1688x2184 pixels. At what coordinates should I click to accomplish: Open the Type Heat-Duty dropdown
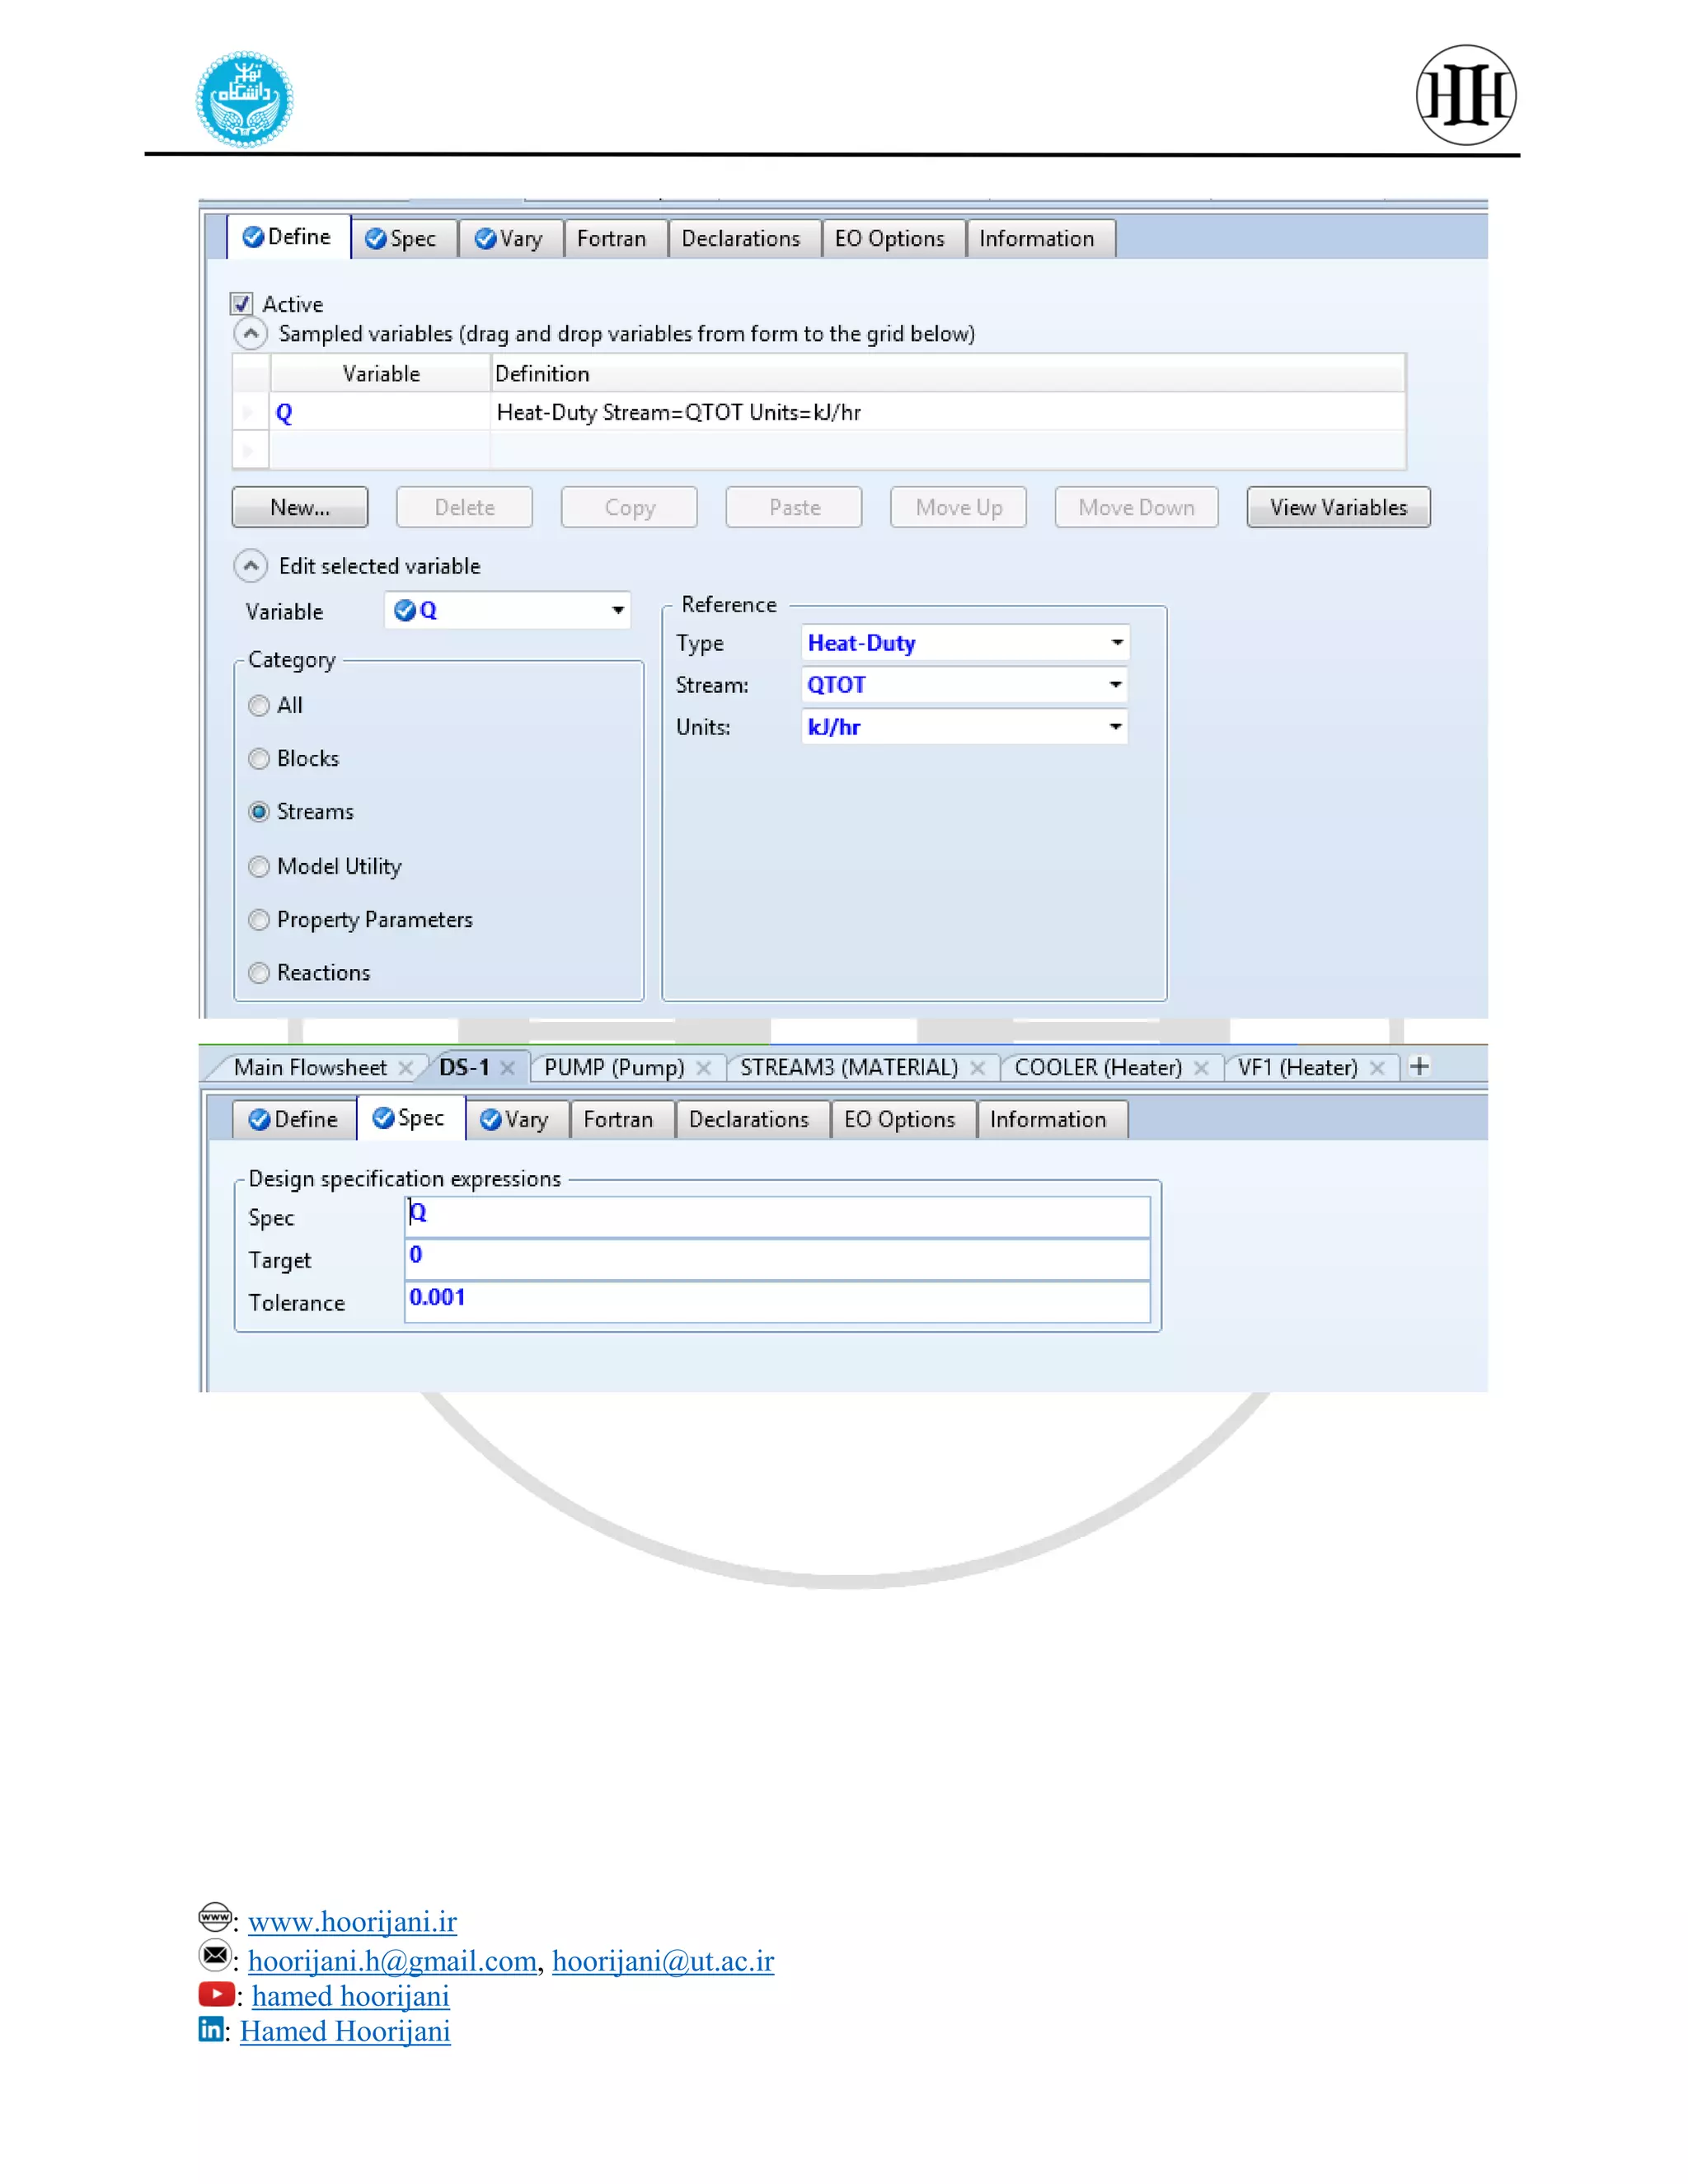coord(1116,643)
